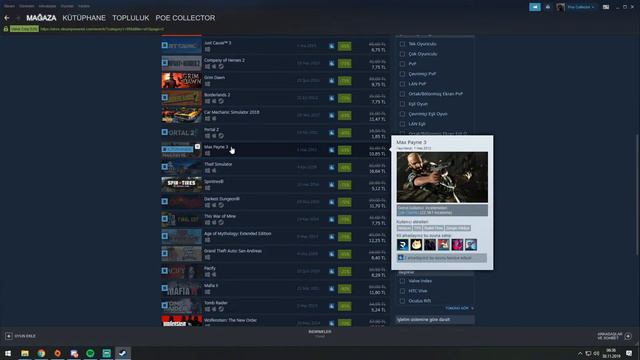Open the Windows Start menu
640x360 pixels.
tap(8, 353)
